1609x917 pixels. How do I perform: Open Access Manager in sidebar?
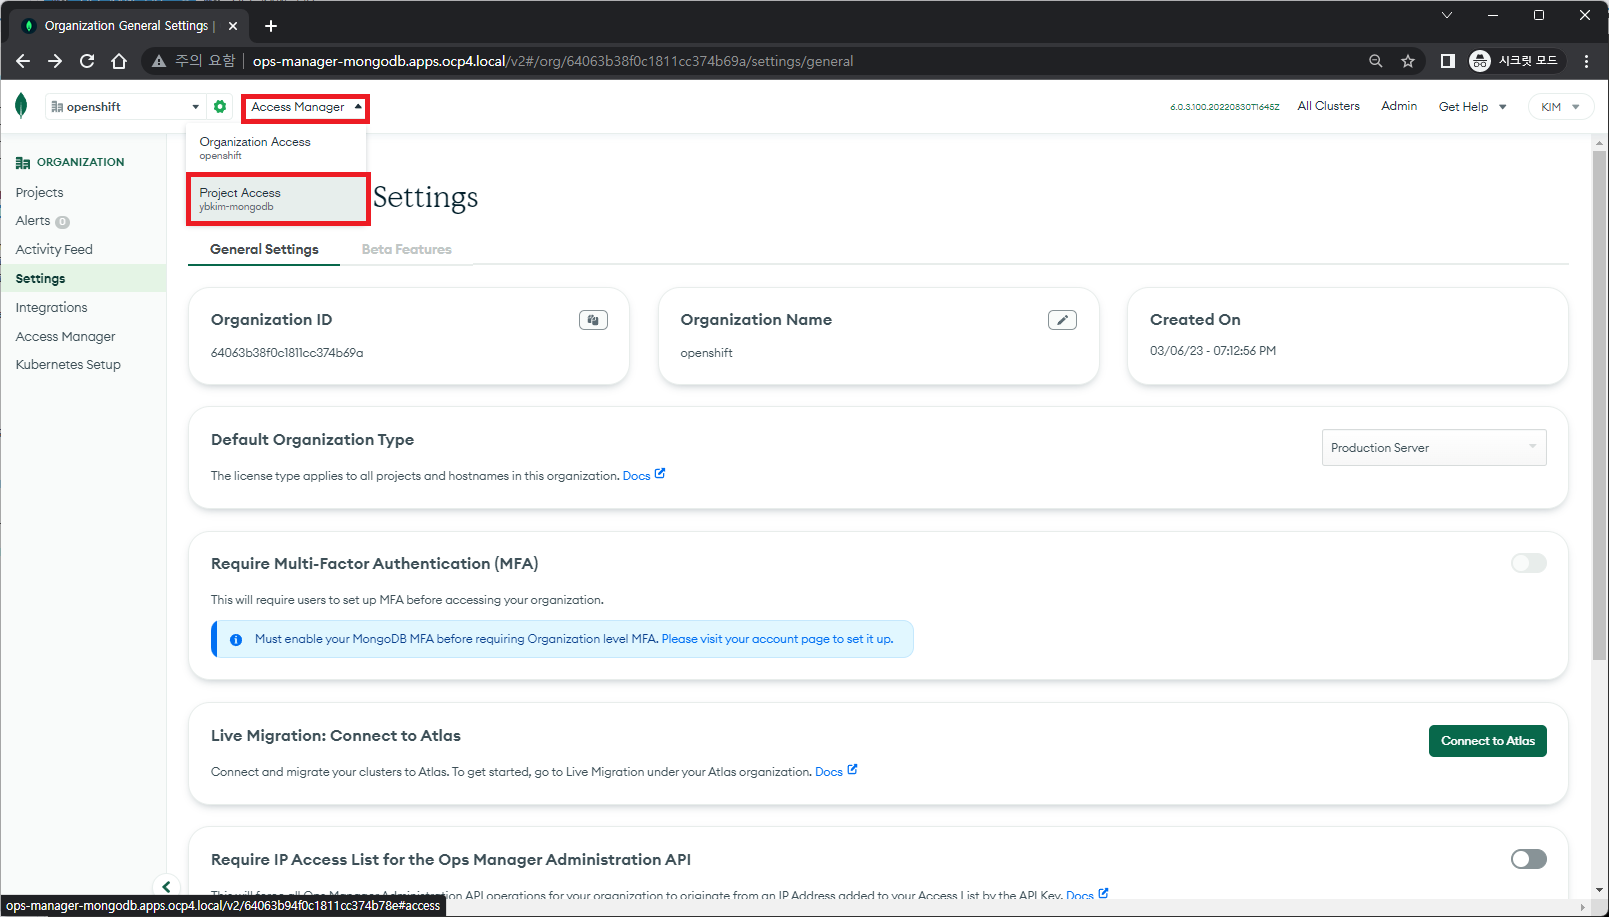pyautogui.click(x=65, y=337)
